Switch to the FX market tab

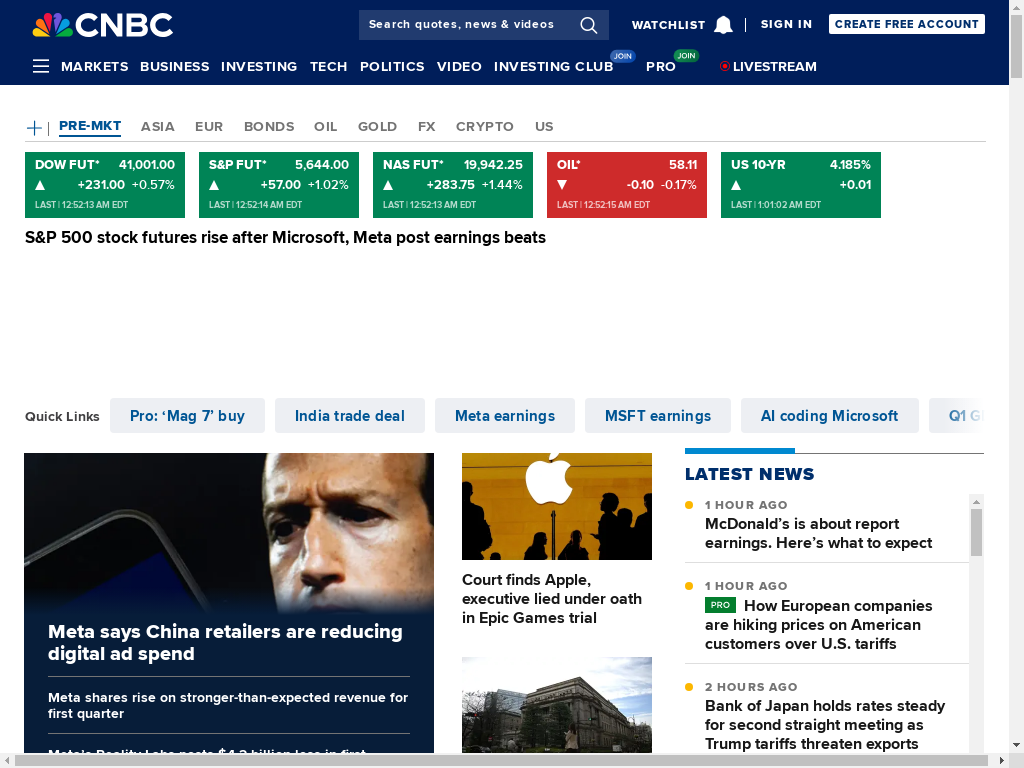click(426, 127)
